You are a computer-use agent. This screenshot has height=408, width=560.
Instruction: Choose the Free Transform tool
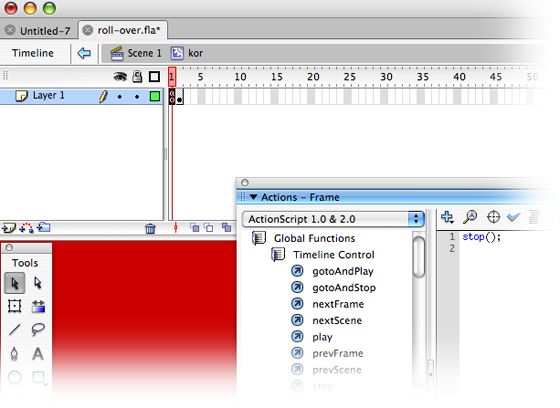click(x=15, y=306)
